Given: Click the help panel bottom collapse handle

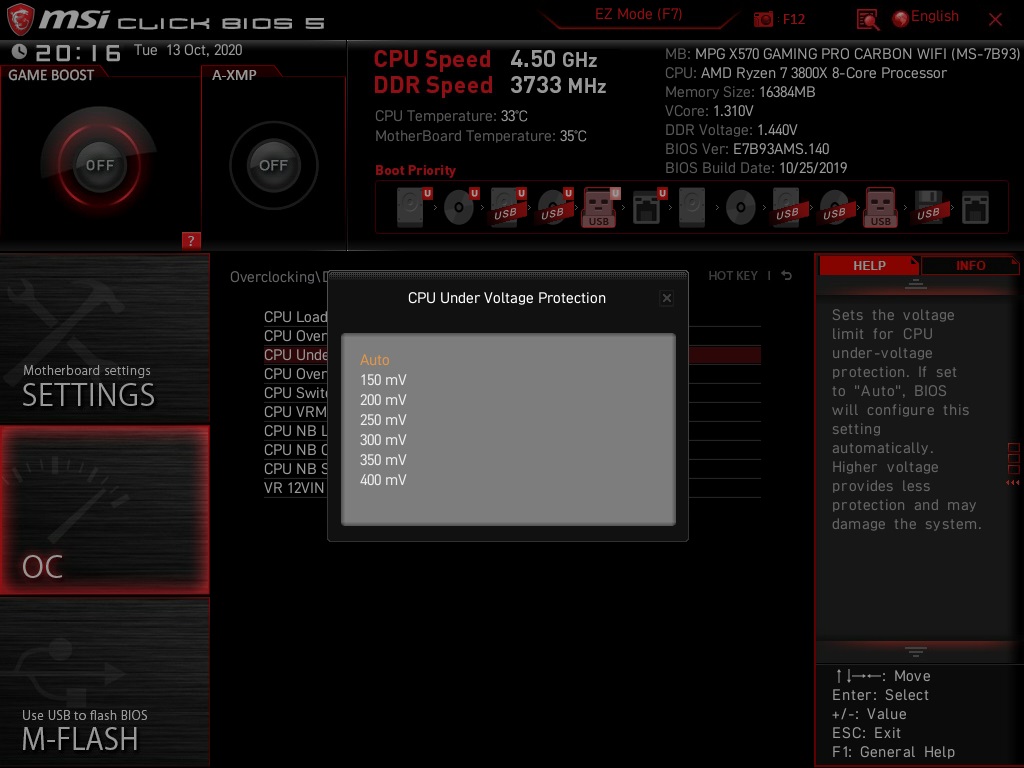Looking at the screenshot, I should pyautogui.click(x=915, y=651).
